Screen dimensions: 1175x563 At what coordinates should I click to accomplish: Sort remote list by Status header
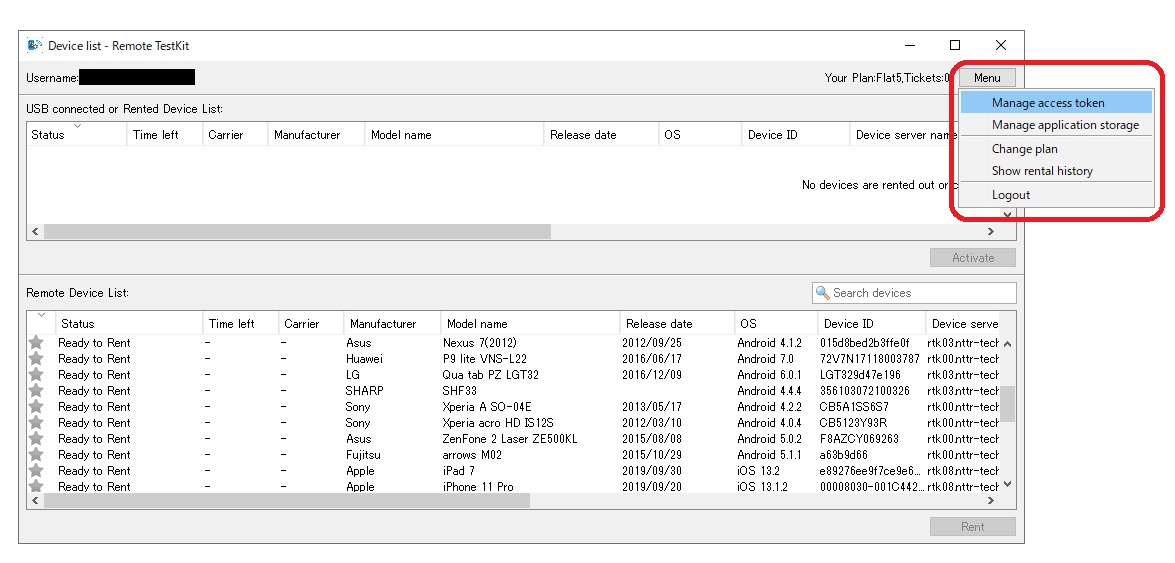129,324
